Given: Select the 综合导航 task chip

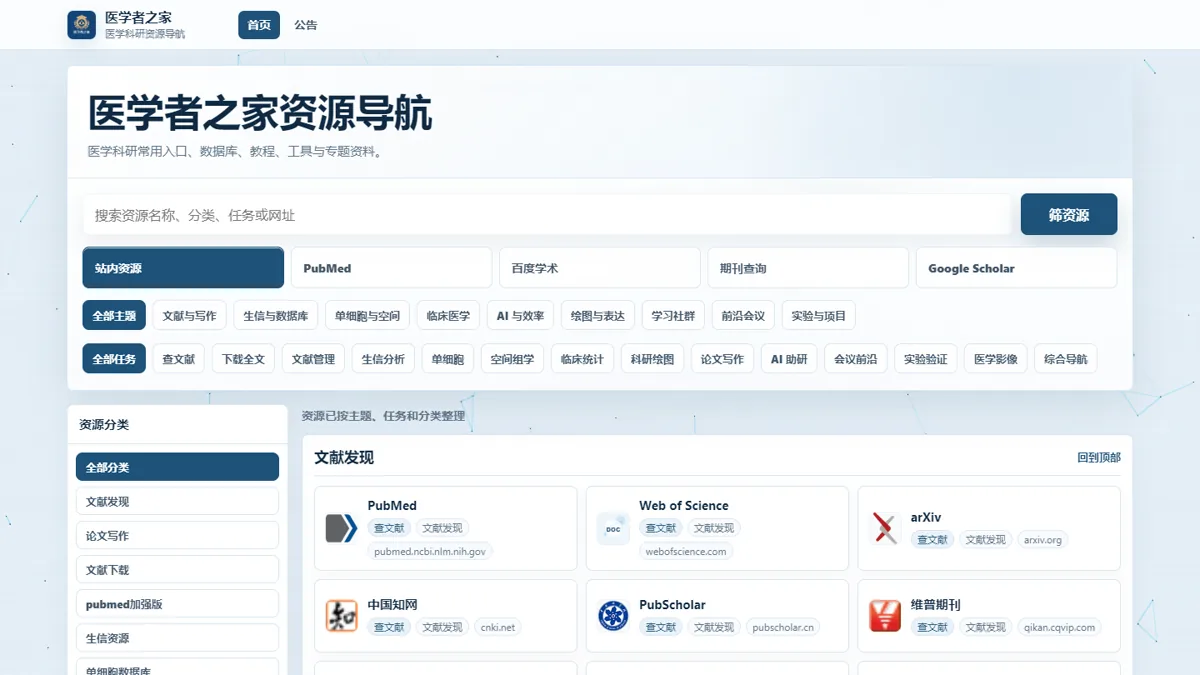Looking at the screenshot, I should pyautogui.click(x=1066, y=359).
